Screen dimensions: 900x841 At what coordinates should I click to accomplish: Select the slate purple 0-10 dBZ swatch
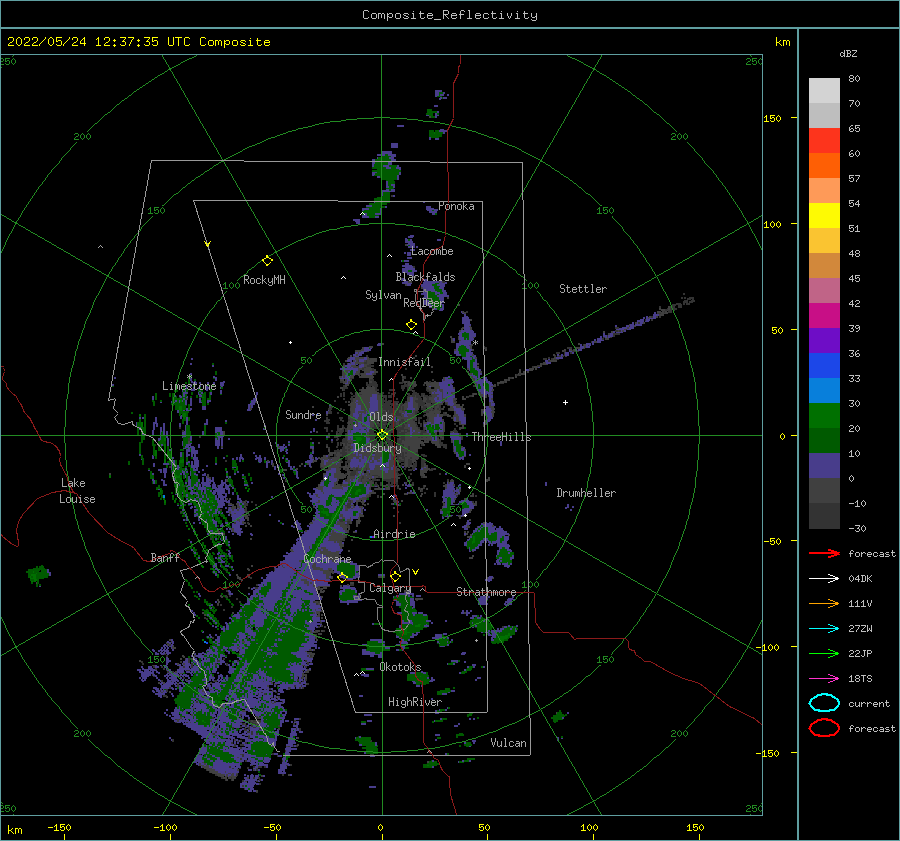pyautogui.click(x=824, y=466)
